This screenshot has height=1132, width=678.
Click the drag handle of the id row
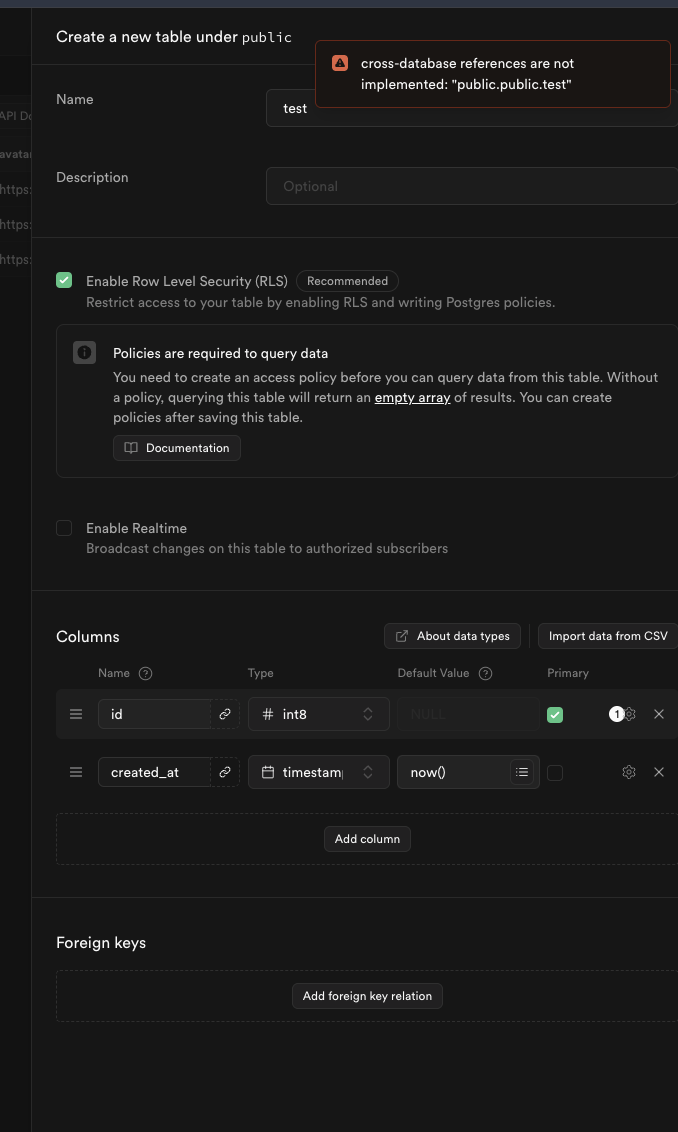coord(76,714)
